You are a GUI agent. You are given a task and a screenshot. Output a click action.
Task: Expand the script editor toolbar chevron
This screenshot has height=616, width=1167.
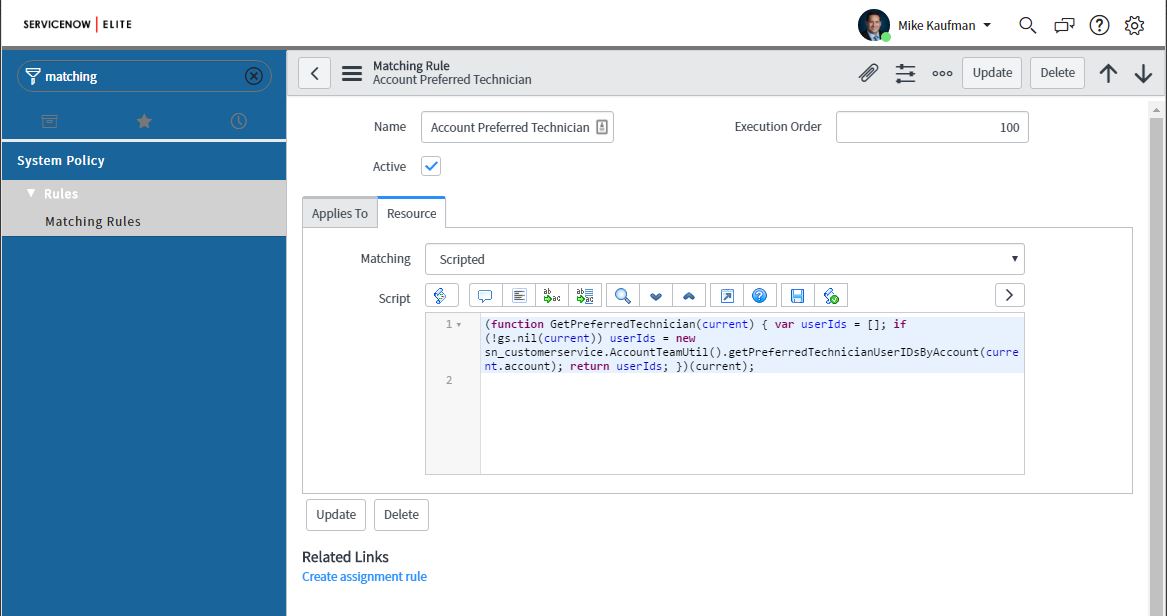tap(1008, 294)
